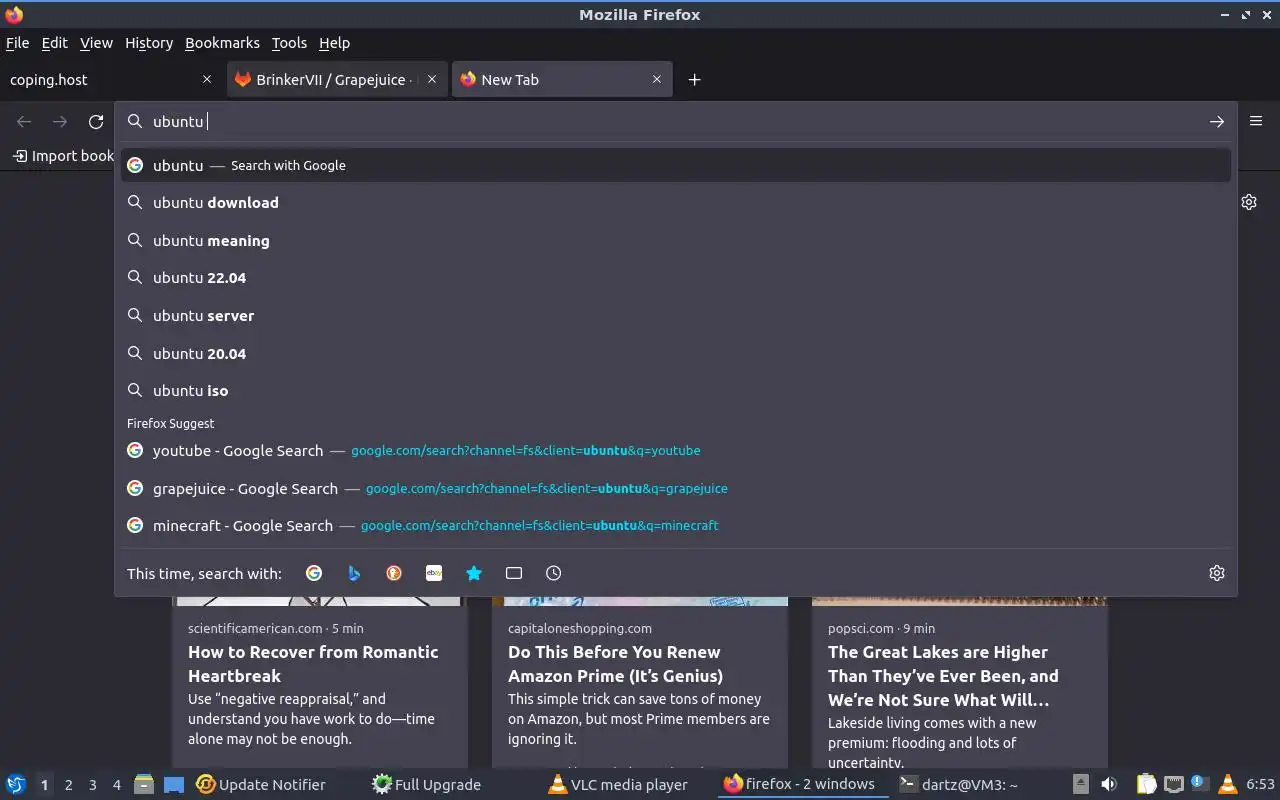Click VLC cone tray icon
The height and width of the screenshot is (800, 1280).
tap(1228, 784)
